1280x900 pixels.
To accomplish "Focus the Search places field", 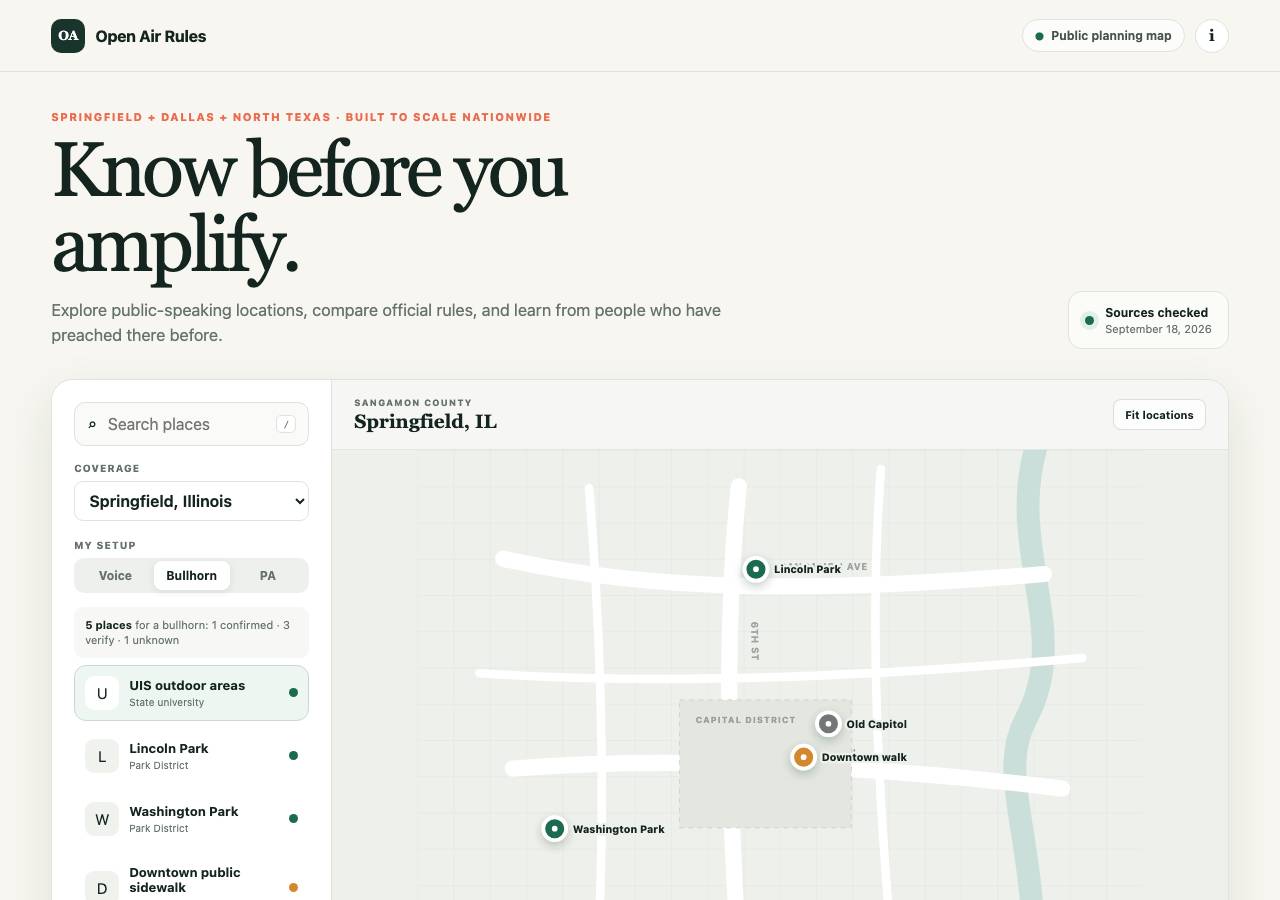I will pyautogui.click(x=191, y=424).
